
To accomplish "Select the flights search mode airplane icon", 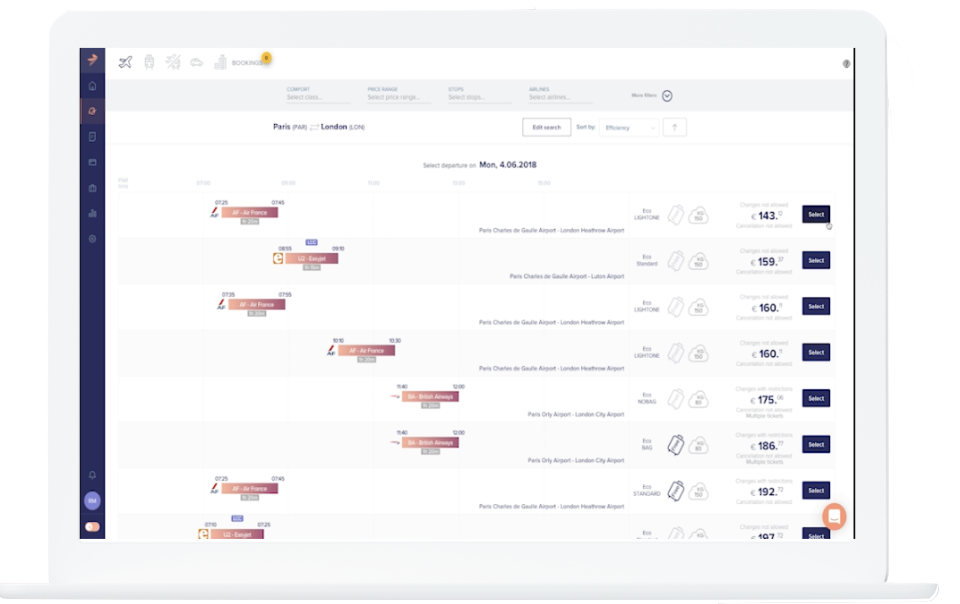I will tap(126, 62).
